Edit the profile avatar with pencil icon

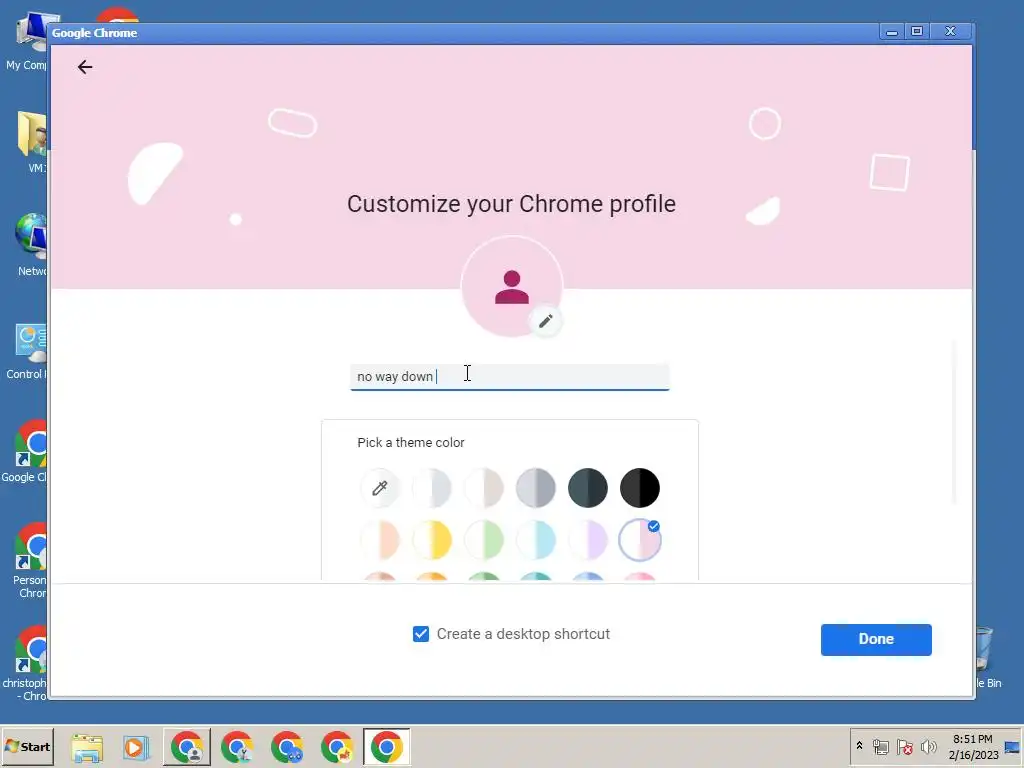[545, 321]
